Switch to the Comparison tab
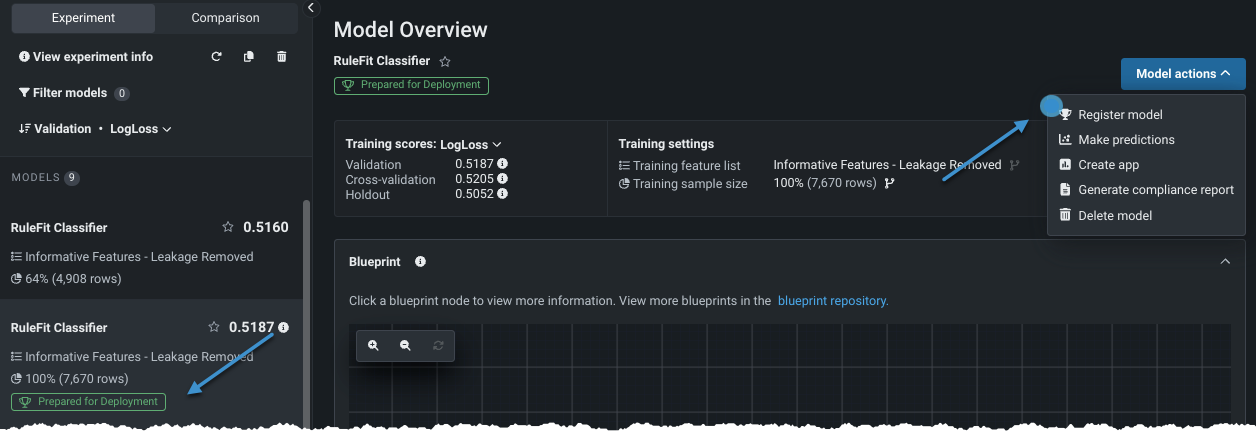1256x431 pixels. click(225, 18)
